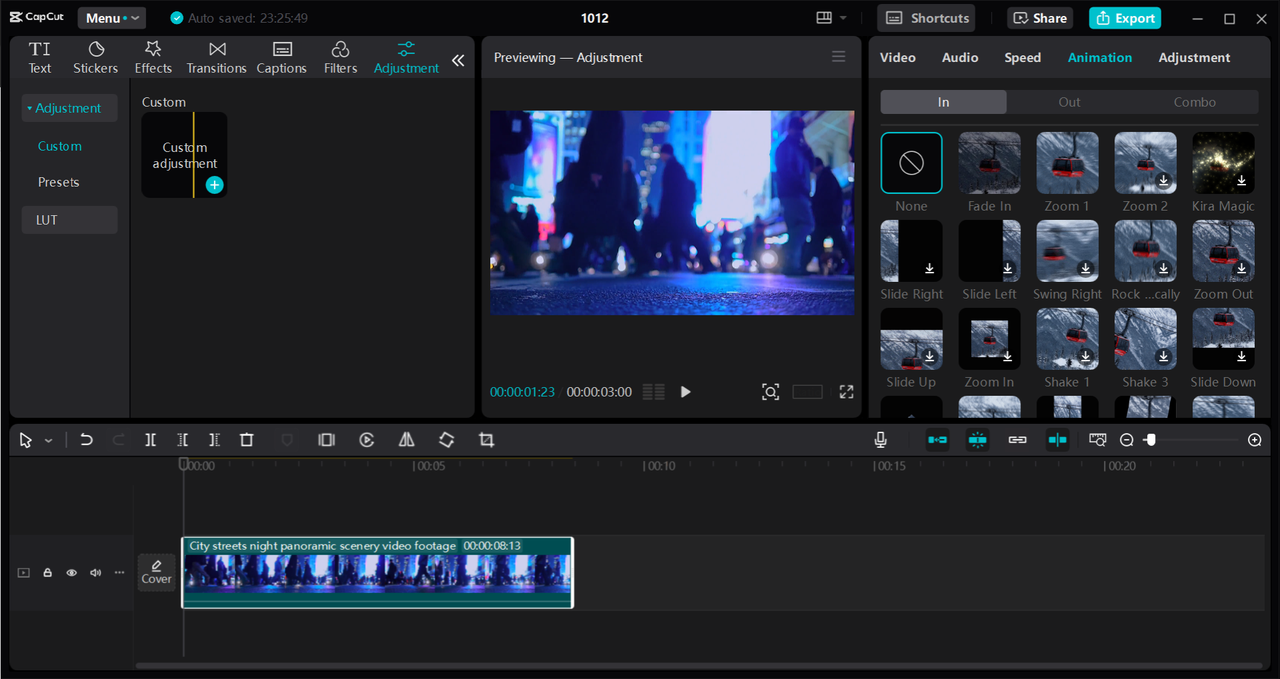Viewport: 1280px width, 679px height.
Task: Collapse the left media panel
Action: click(x=458, y=60)
